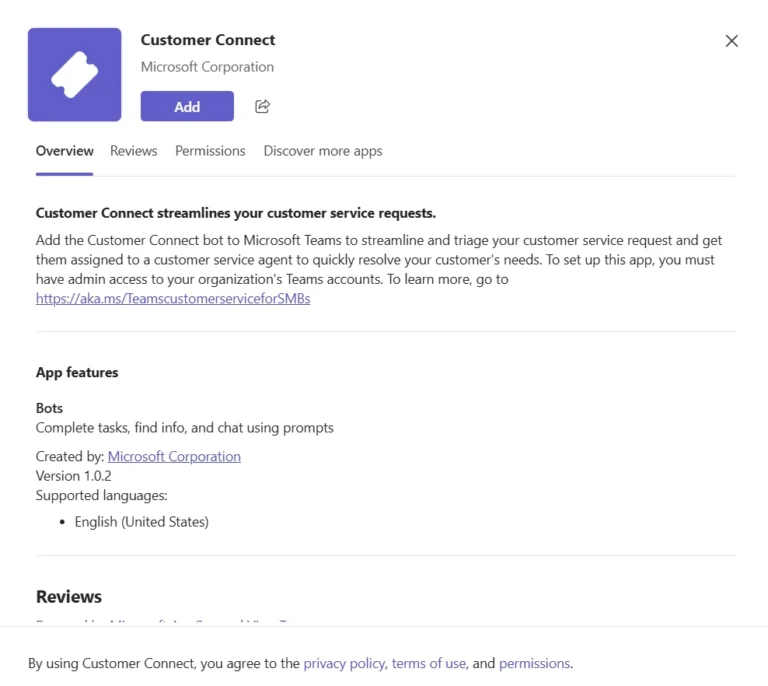Close the Customer Connect app dialog
The height and width of the screenshot is (686, 768).
pos(731,41)
